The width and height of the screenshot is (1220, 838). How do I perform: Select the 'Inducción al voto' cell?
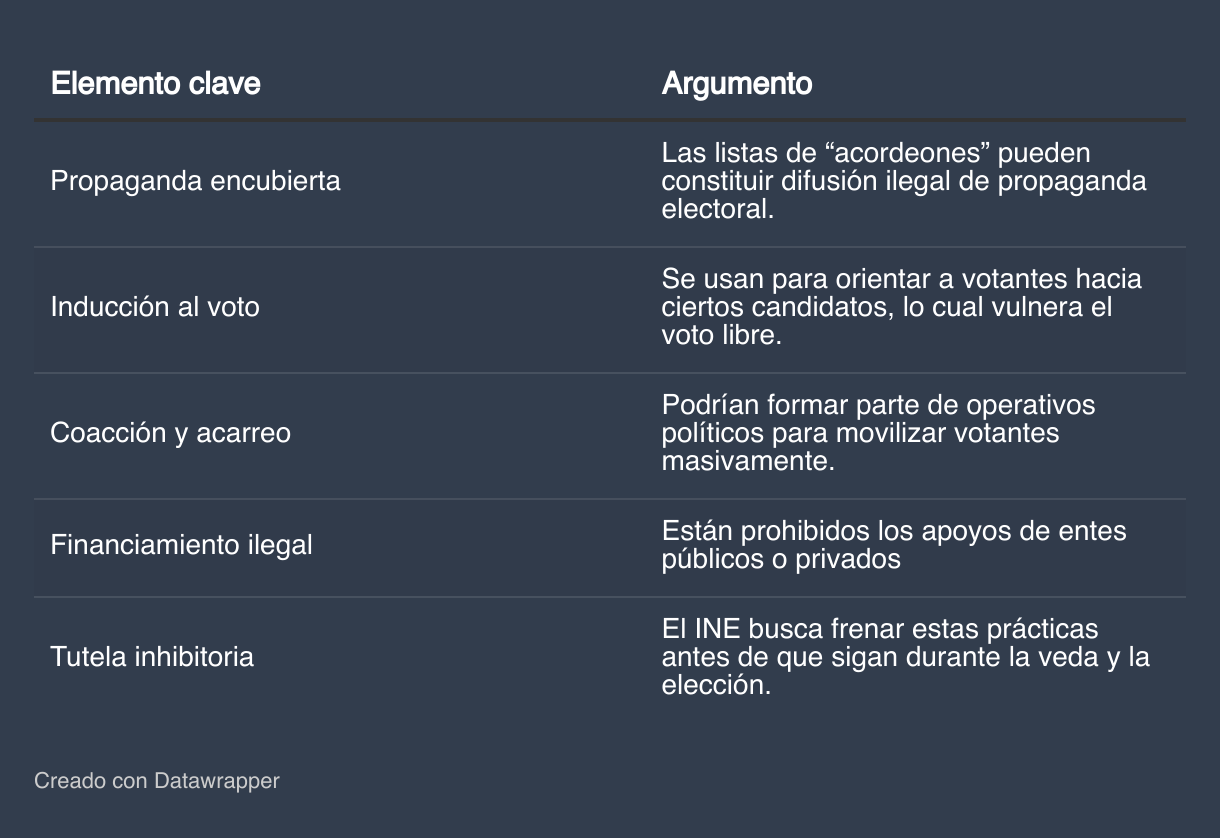[x=155, y=307]
